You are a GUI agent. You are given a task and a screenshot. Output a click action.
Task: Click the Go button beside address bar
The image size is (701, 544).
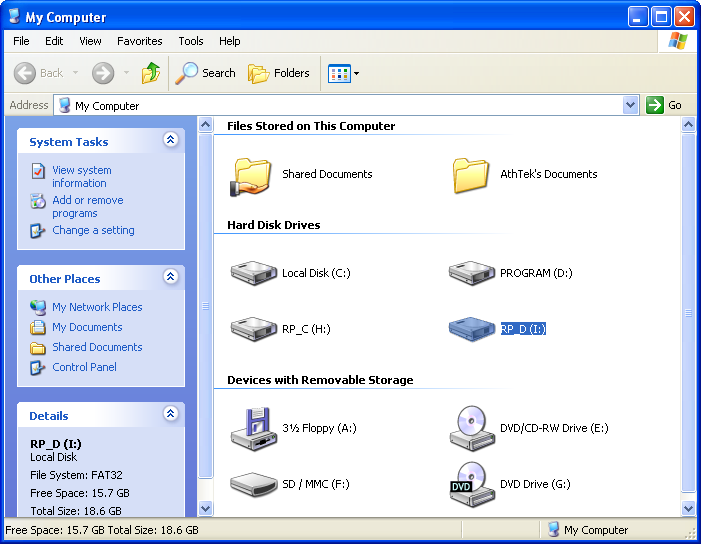point(665,105)
